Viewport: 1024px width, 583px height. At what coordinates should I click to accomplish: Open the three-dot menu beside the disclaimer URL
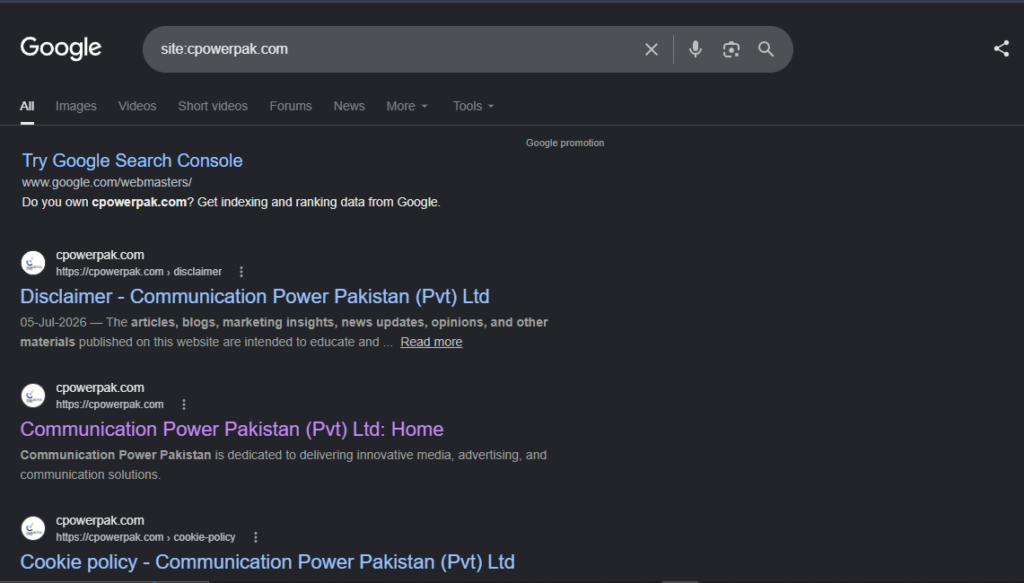point(241,272)
